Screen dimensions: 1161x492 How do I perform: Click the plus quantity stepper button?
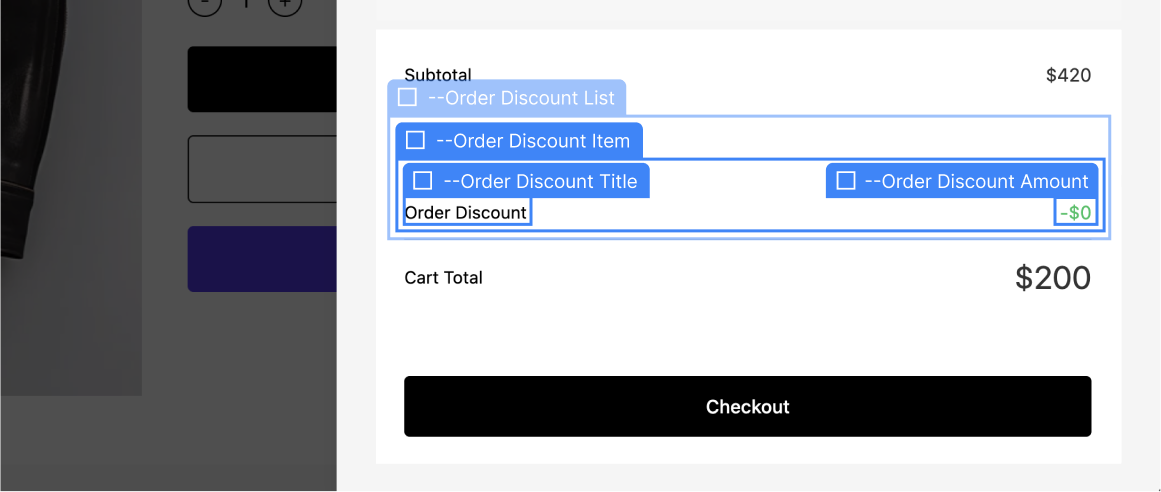(284, 6)
